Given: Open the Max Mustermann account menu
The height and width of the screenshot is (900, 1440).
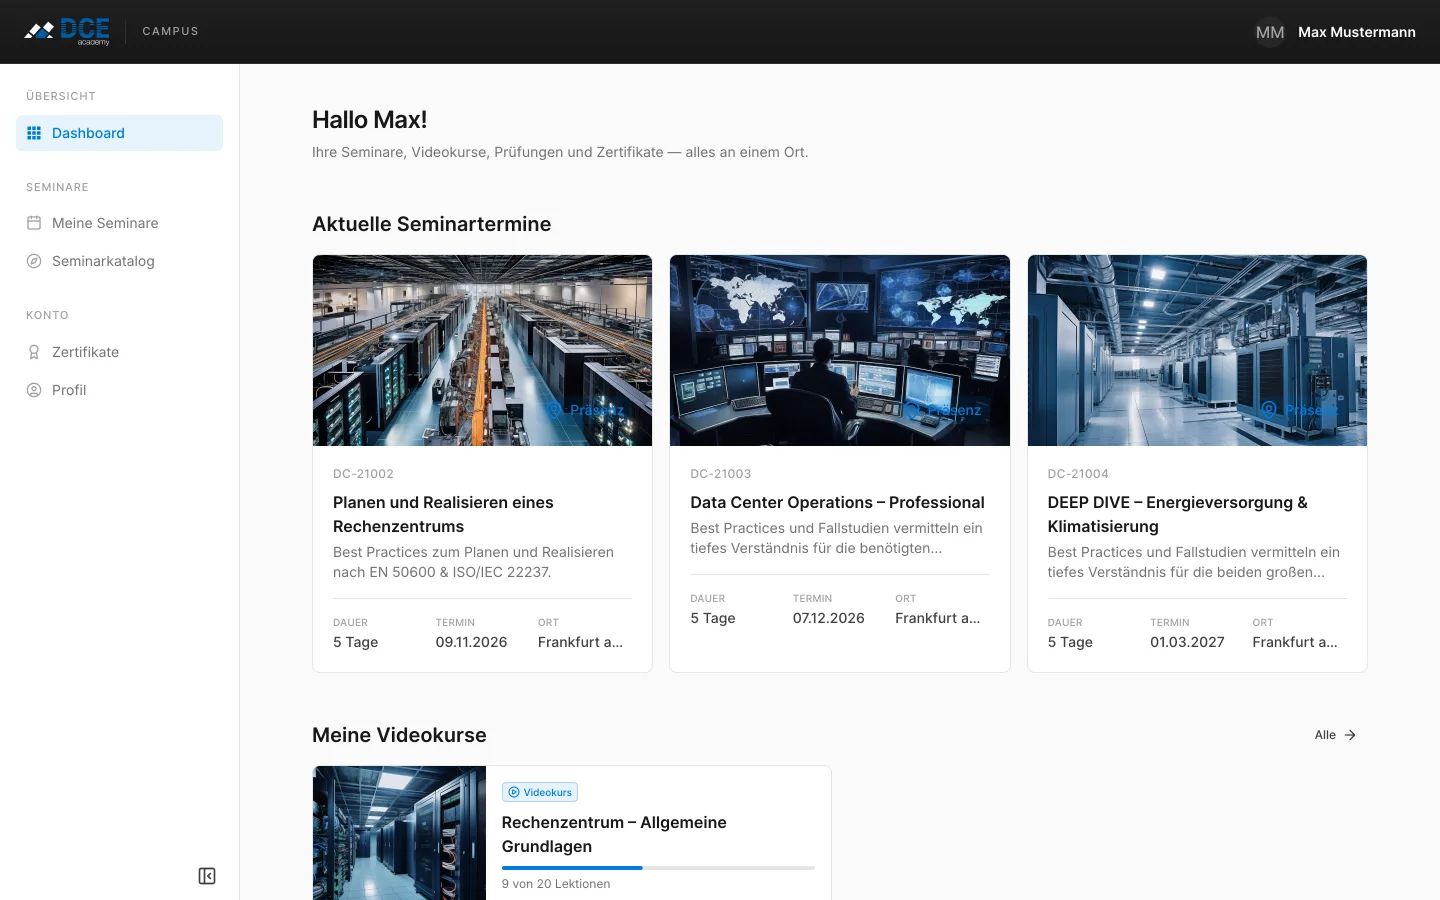Looking at the screenshot, I should click(1356, 32).
